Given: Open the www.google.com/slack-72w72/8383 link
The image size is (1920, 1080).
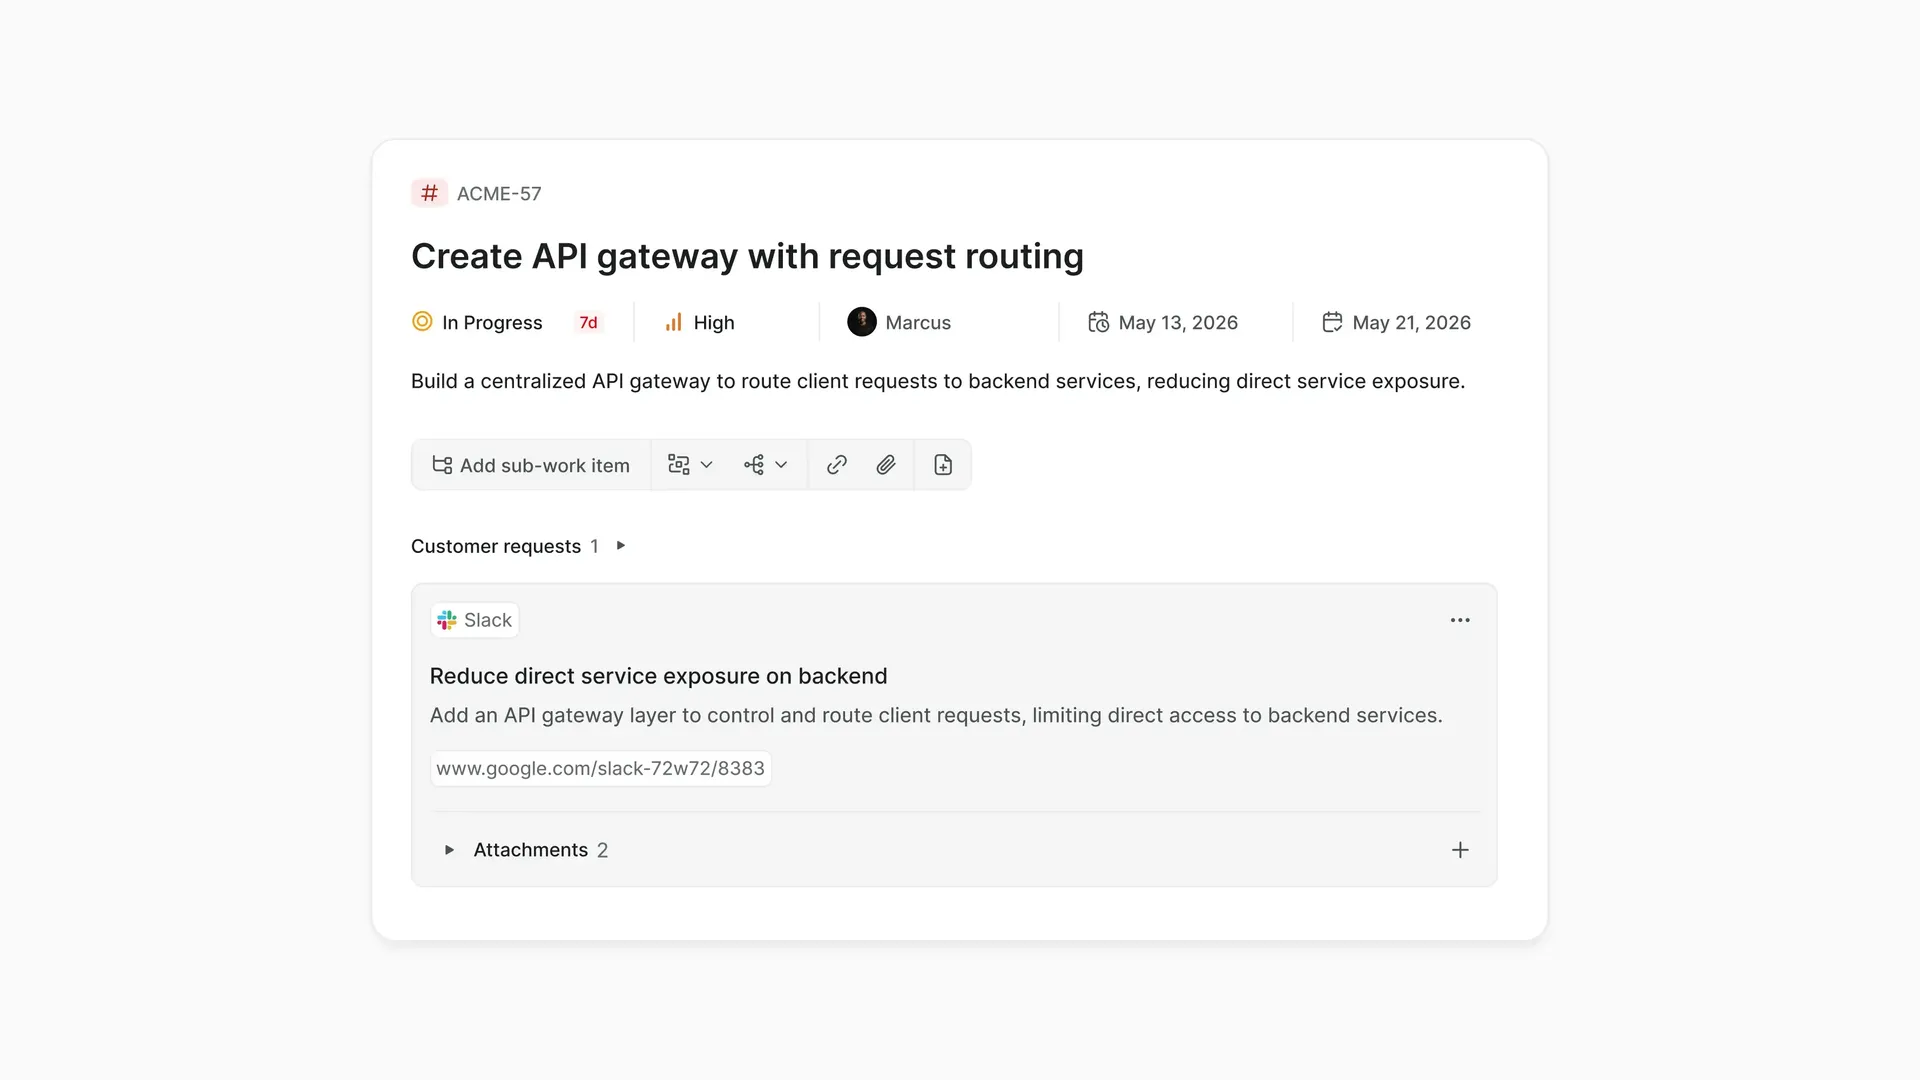Looking at the screenshot, I should (x=600, y=768).
